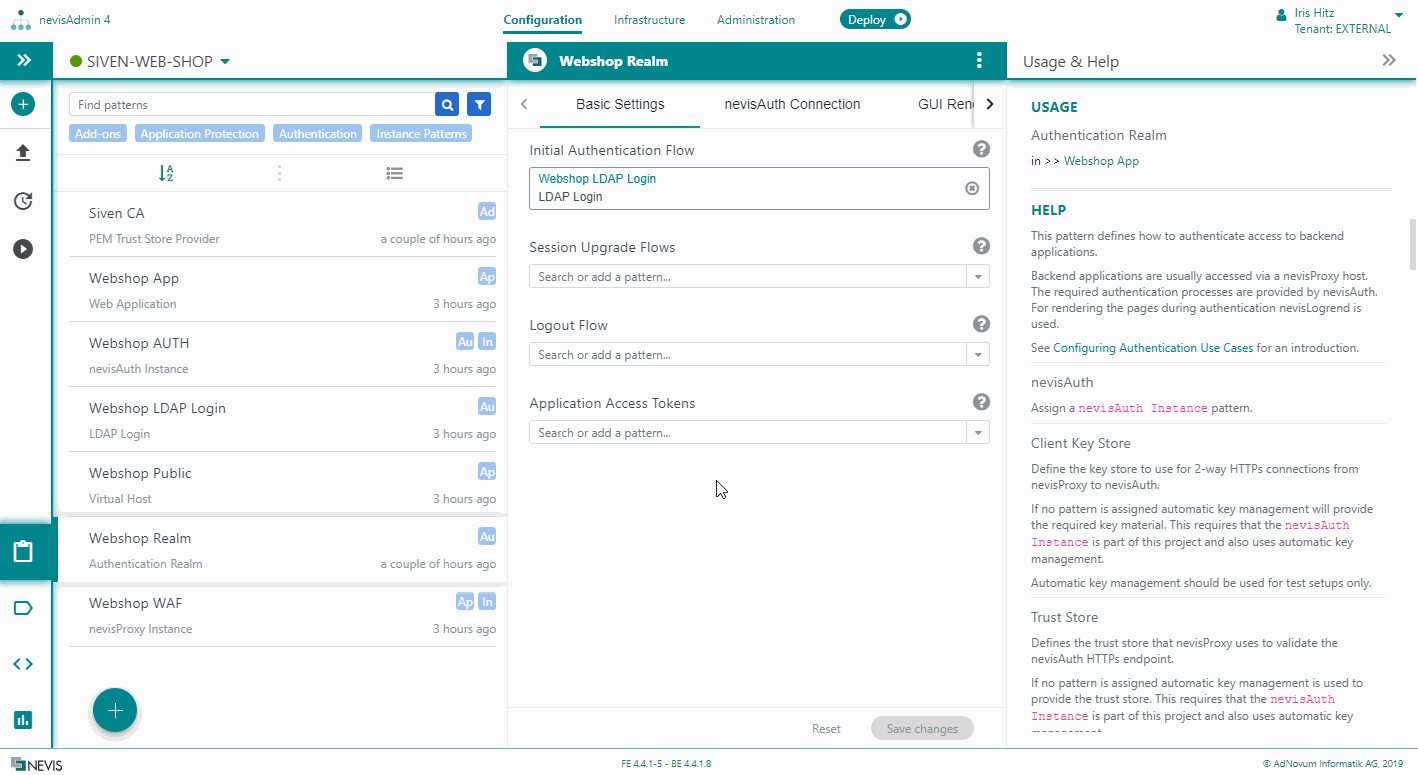Click the play icon in left sidebar
1418x775 pixels.
[x=24, y=249]
